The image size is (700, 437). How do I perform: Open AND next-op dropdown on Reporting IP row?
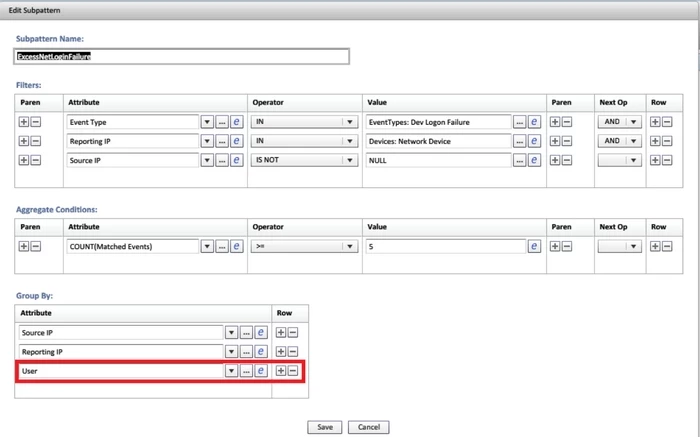pos(620,141)
